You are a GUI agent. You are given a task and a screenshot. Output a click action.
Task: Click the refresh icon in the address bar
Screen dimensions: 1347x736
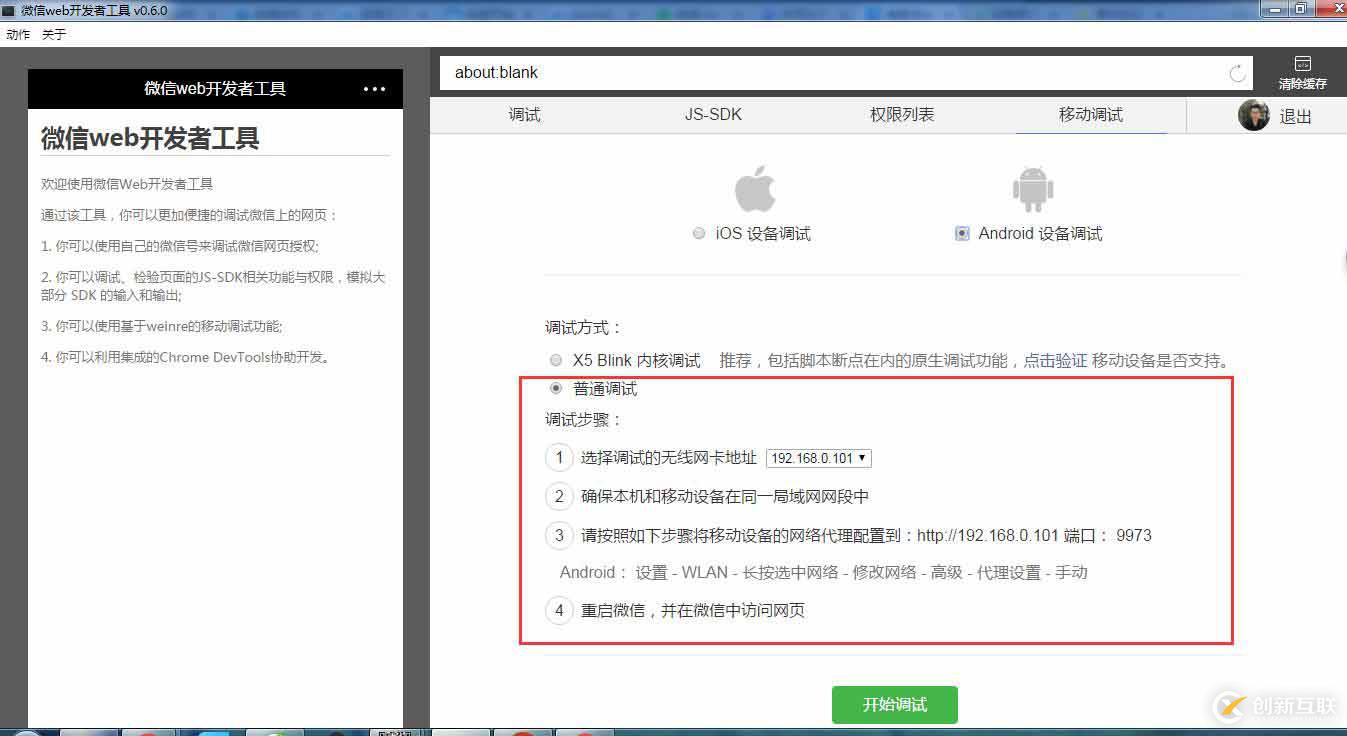click(1237, 73)
